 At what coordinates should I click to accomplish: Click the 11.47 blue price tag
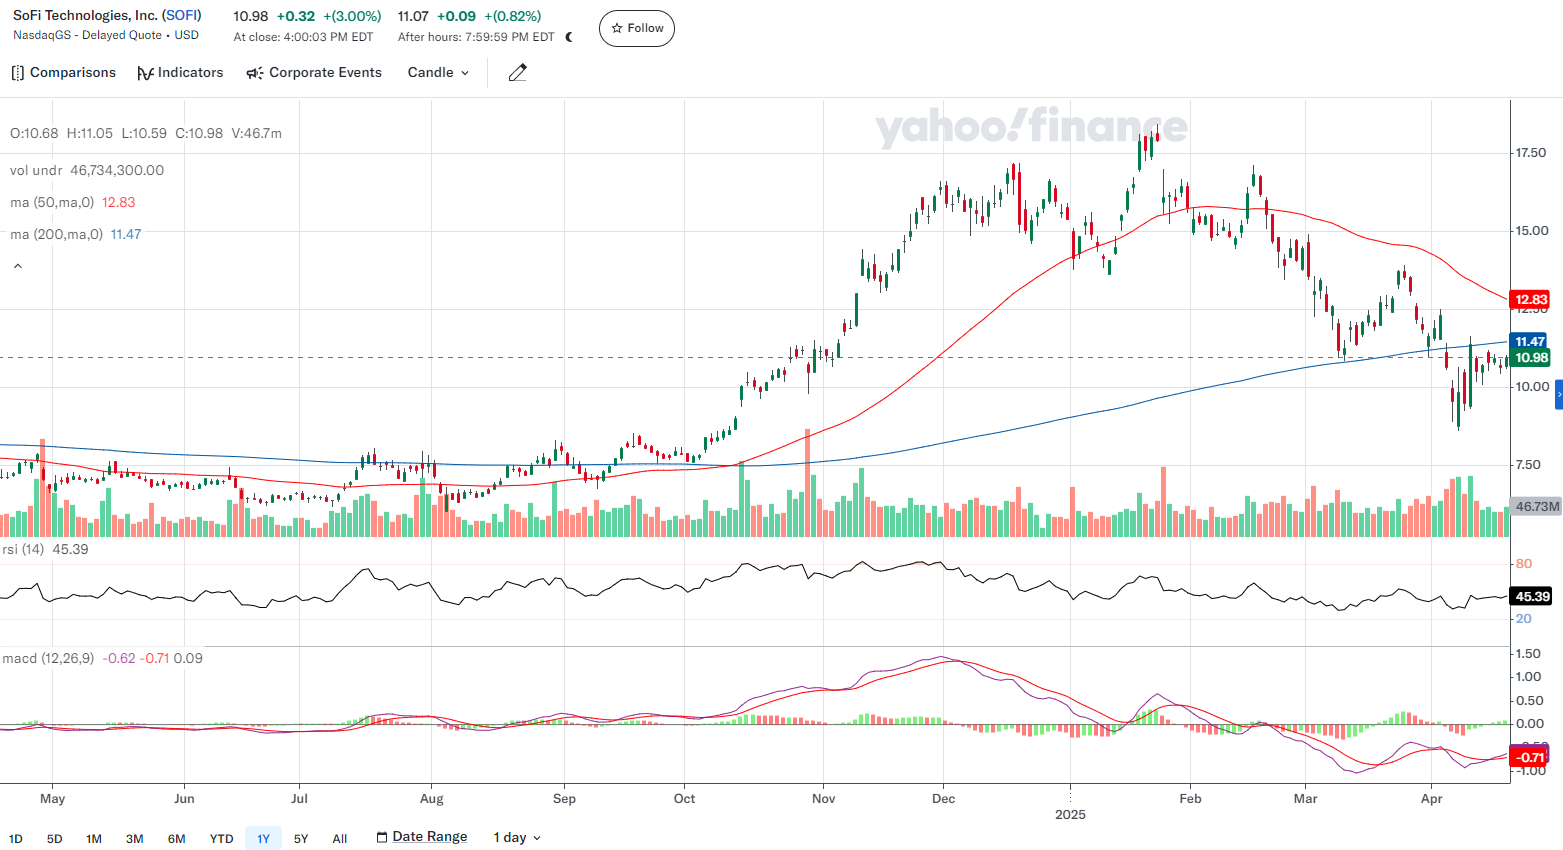click(x=1530, y=341)
